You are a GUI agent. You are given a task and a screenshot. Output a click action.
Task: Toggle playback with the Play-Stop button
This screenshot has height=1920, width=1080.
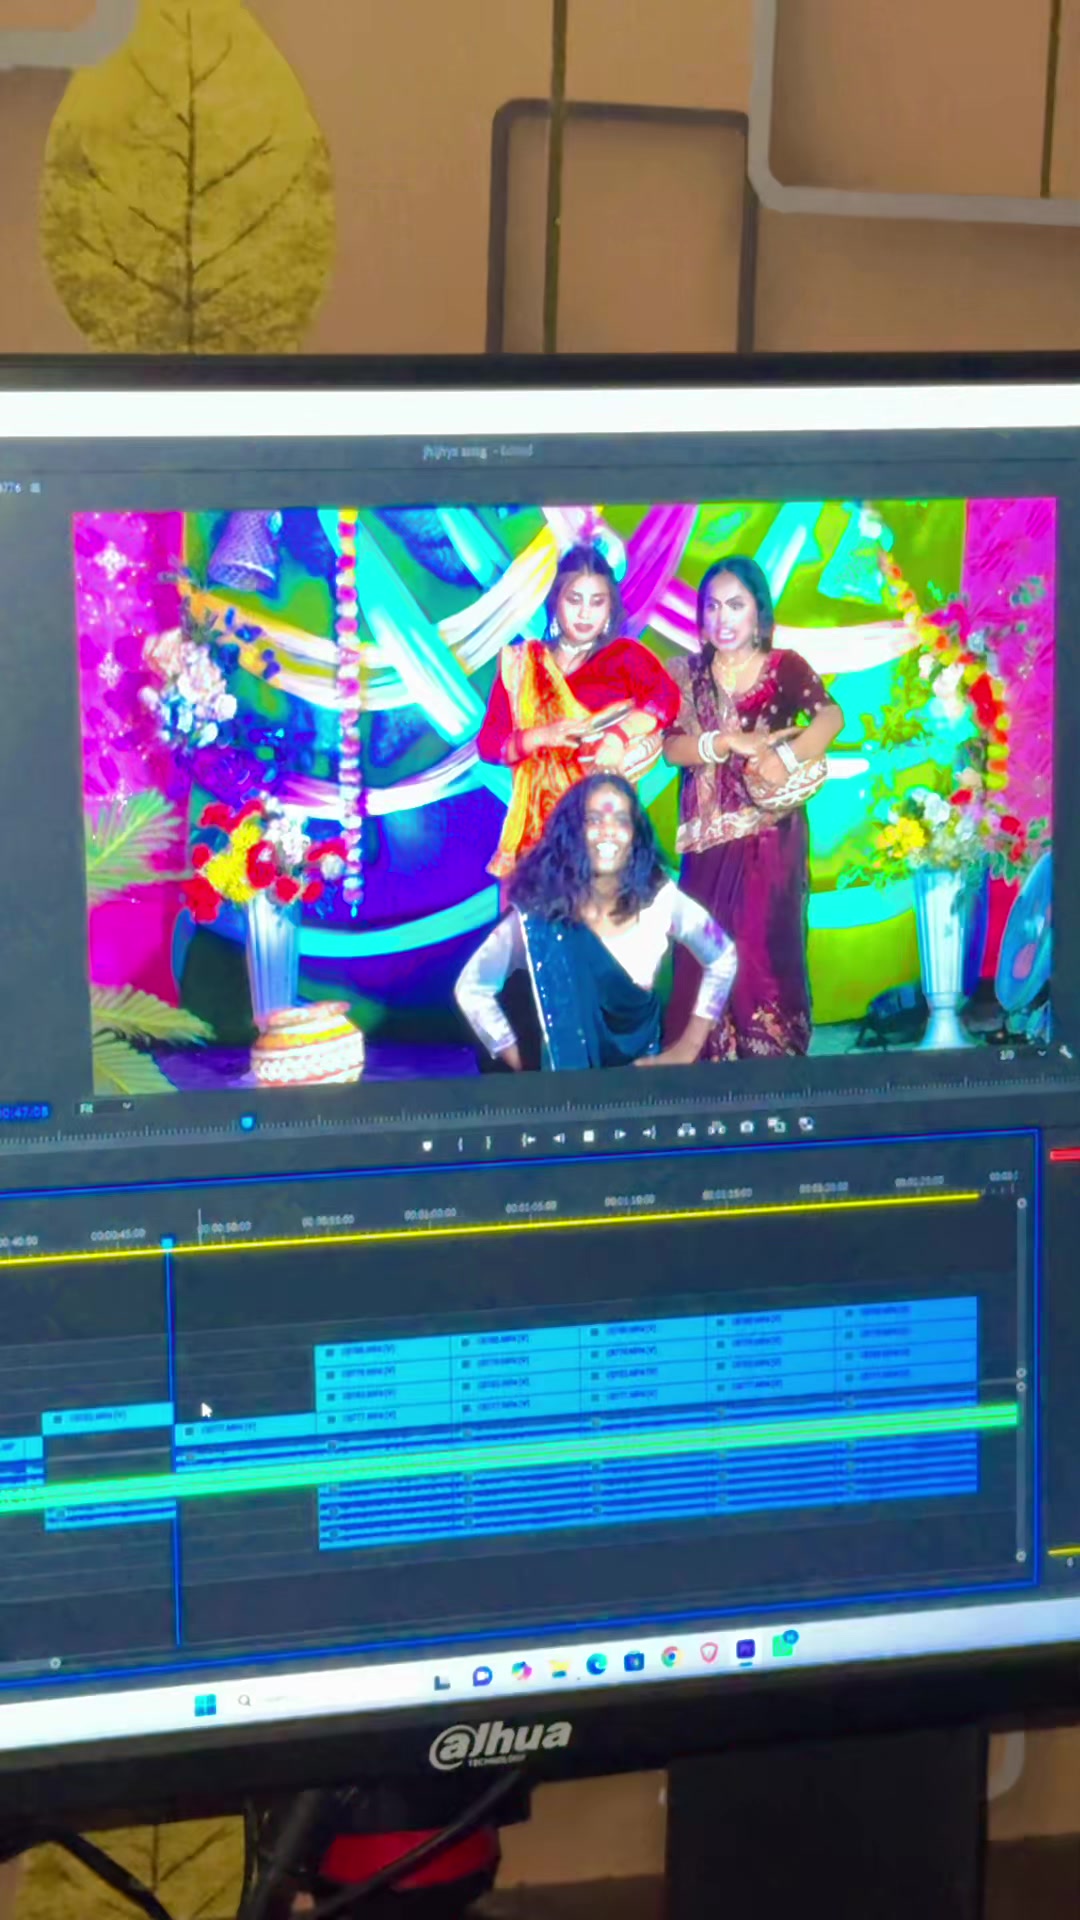point(589,1137)
